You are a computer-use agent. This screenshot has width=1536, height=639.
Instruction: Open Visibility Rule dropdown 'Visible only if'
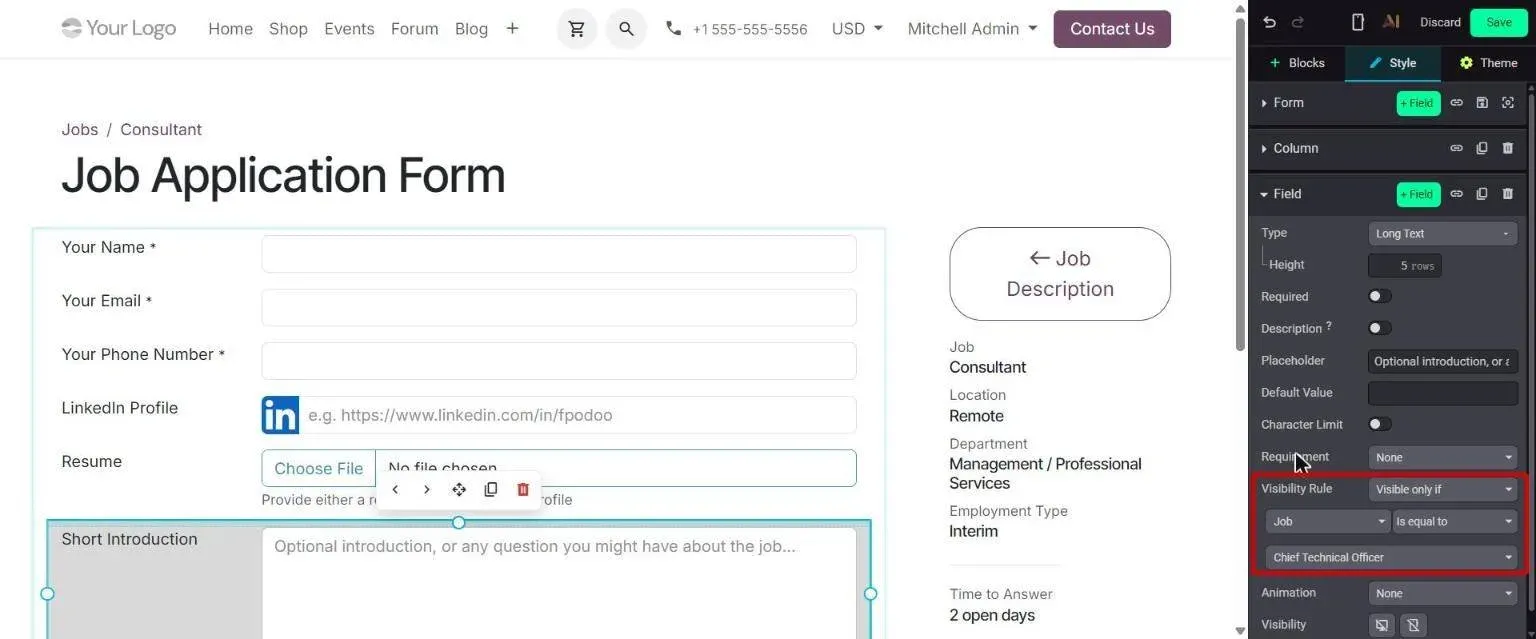pyautogui.click(x=1442, y=490)
